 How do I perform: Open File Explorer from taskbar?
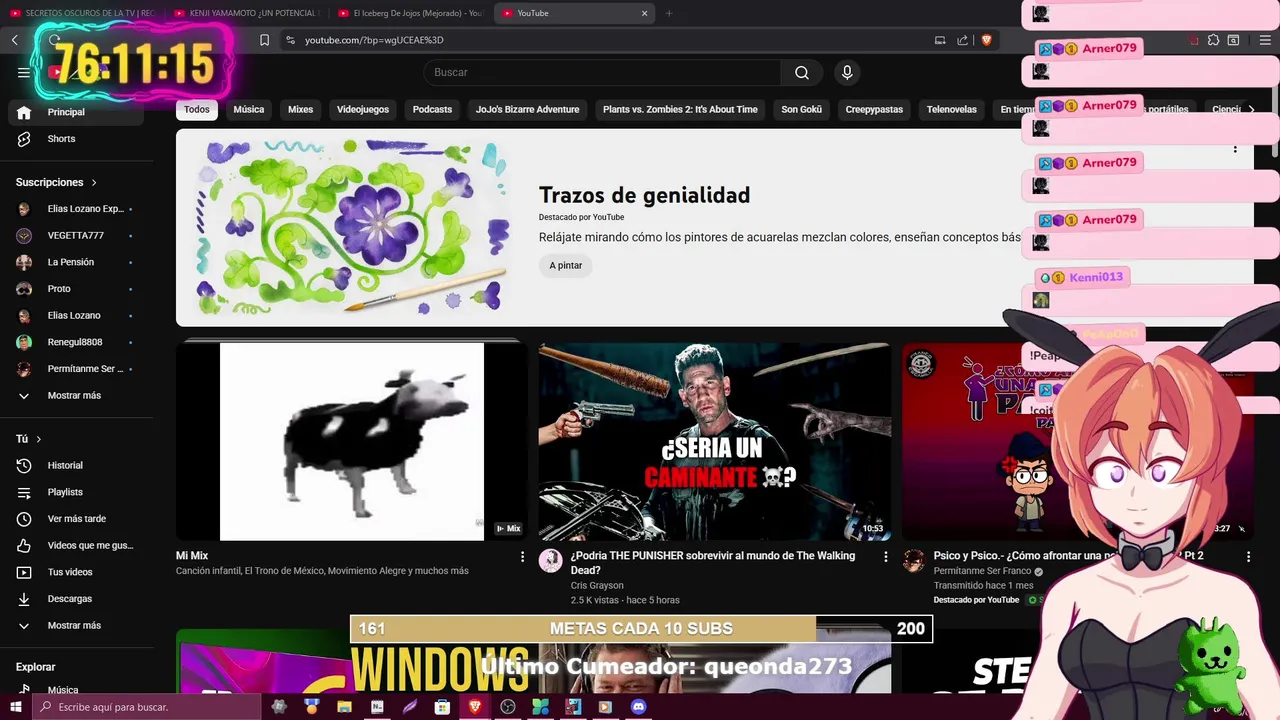pyautogui.click(x=344, y=707)
